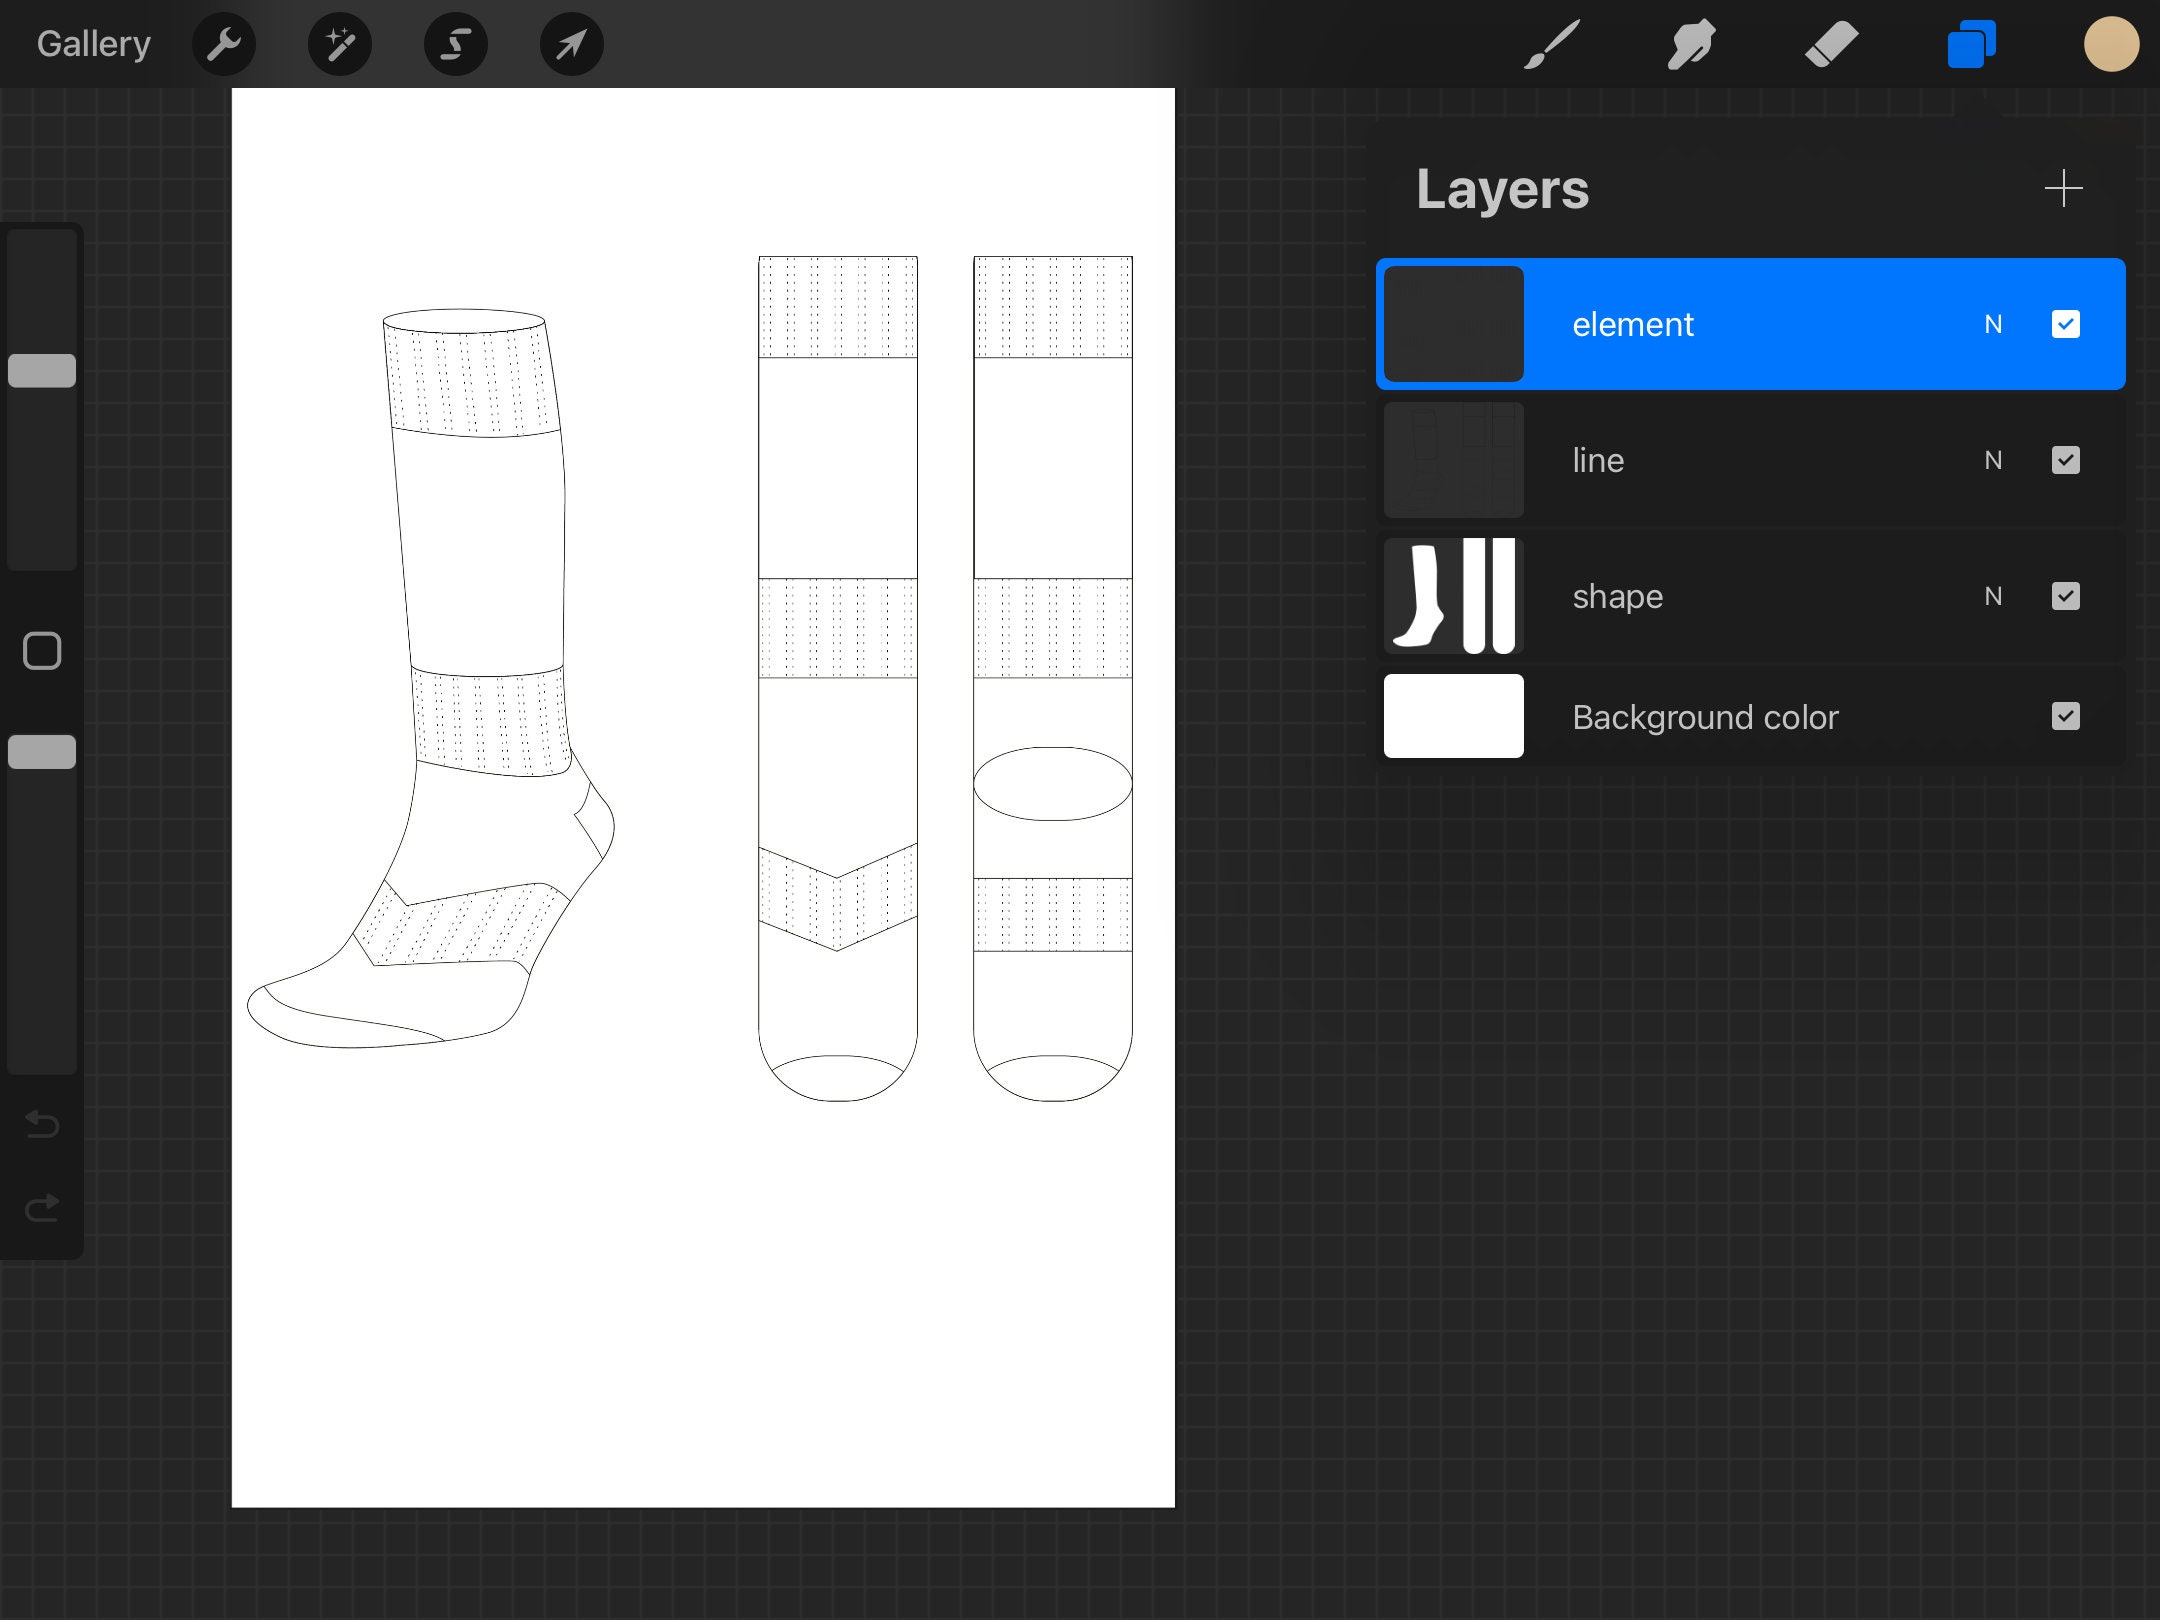Open the Layers panel icon

(1970, 43)
